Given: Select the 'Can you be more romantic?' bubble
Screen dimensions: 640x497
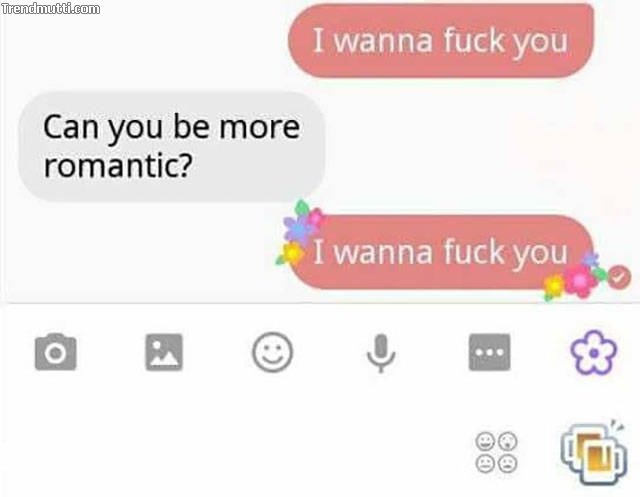Looking at the screenshot, I should (171, 146).
